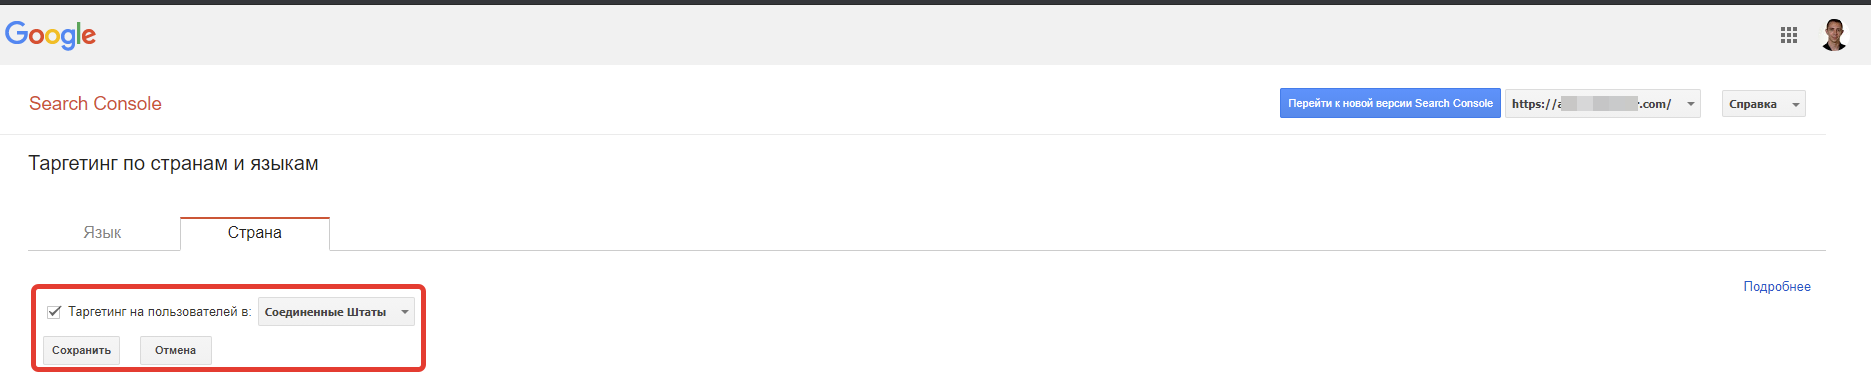The image size is (1871, 382).
Task: Select the Страна tab
Action: click(255, 233)
